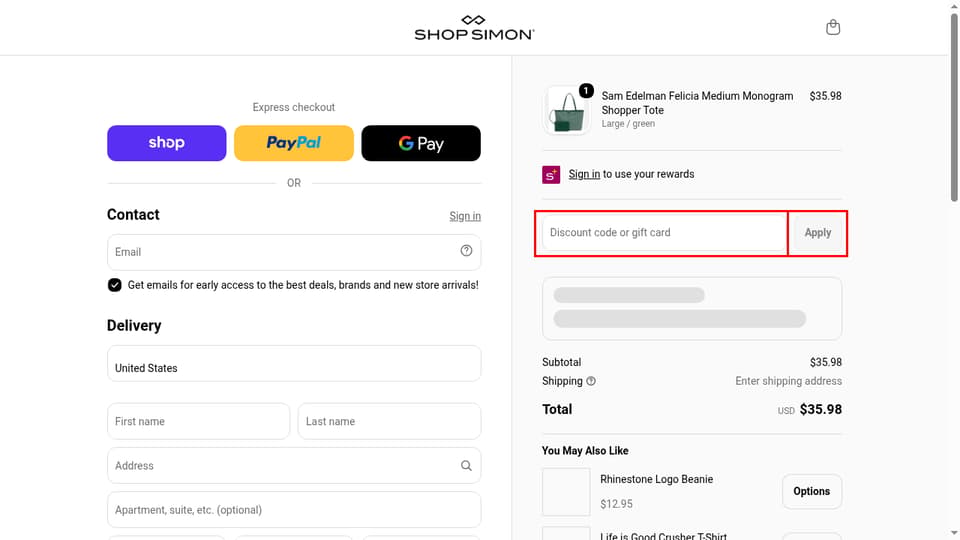Click the rewards S+ icon
This screenshot has height=540, width=960.
coord(551,174)
